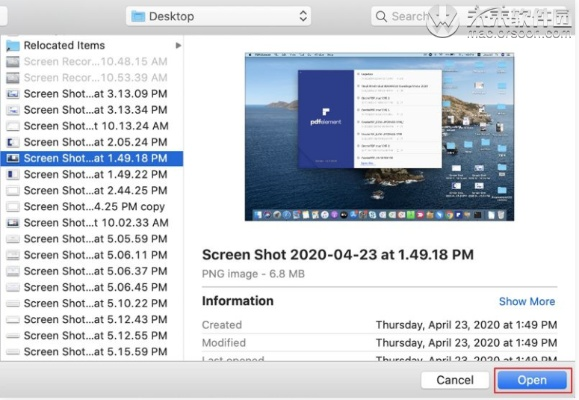Click the Relocated Items folder icon
This screenshot has height=400, width=579.
coord(13,45)
